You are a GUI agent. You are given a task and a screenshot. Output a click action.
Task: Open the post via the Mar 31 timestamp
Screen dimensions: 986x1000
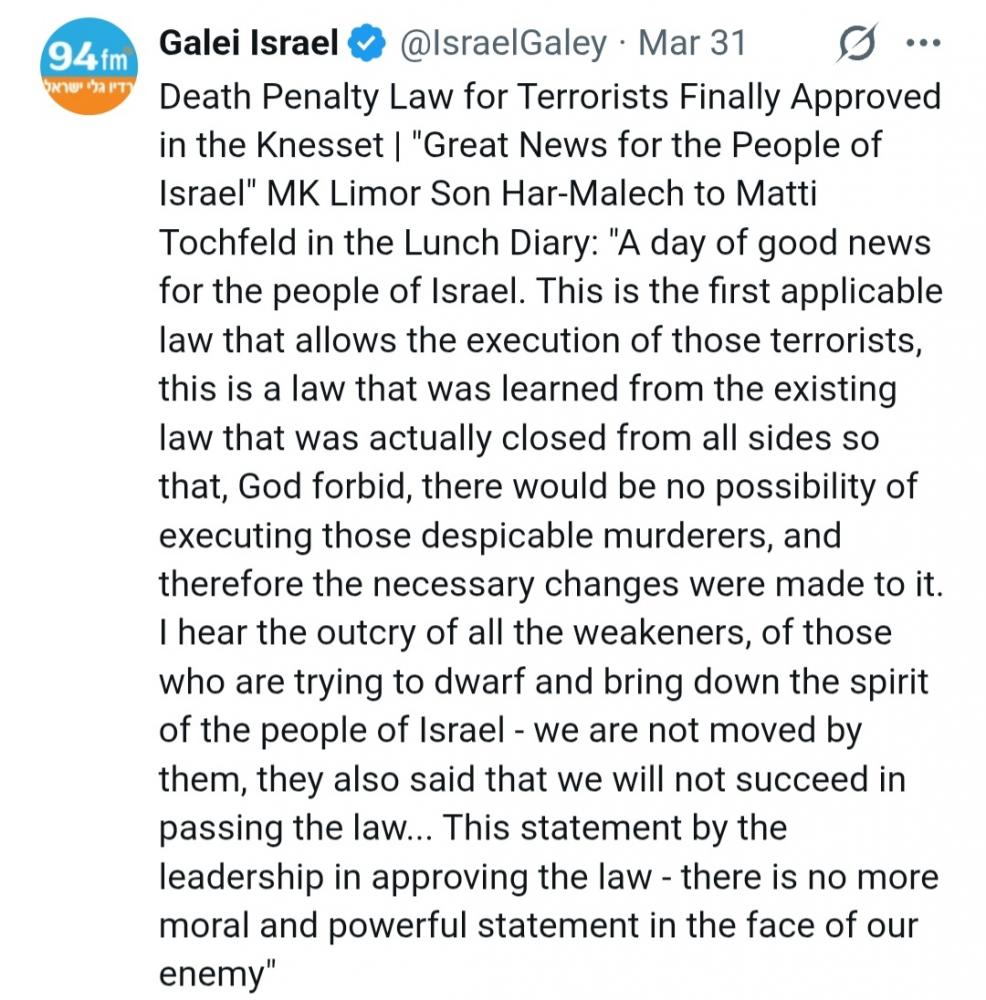pos(692,44)
